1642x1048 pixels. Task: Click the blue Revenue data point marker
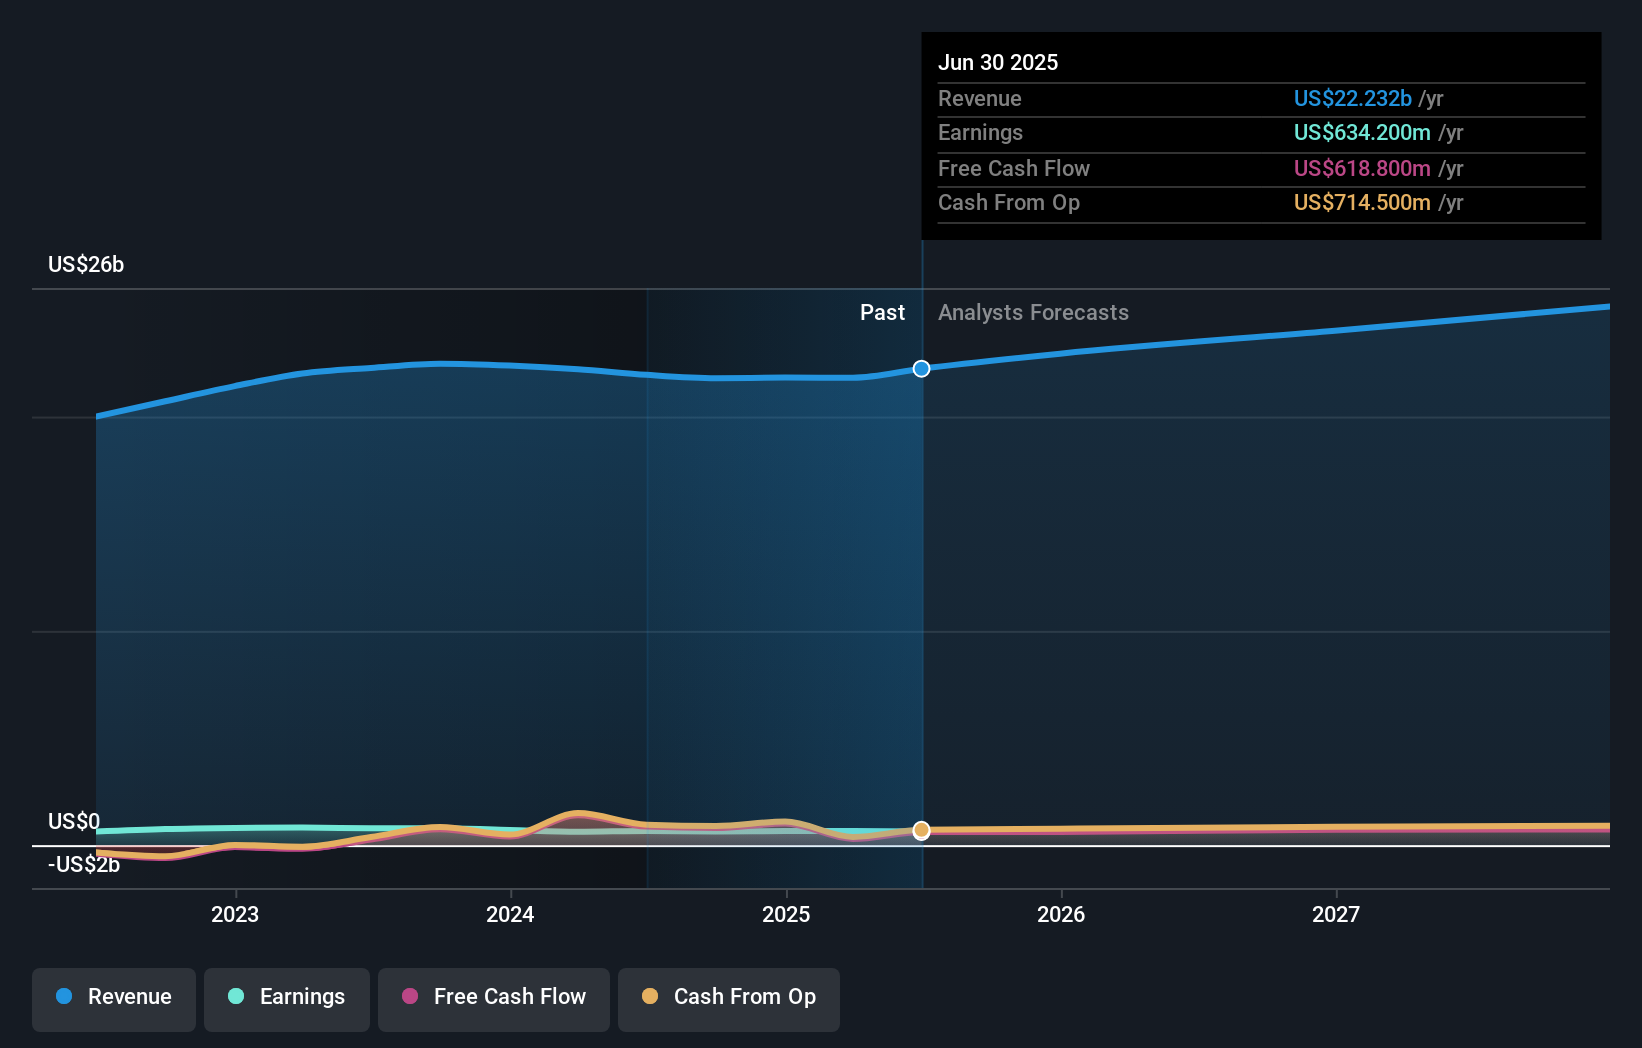click(x=921, y=369)
